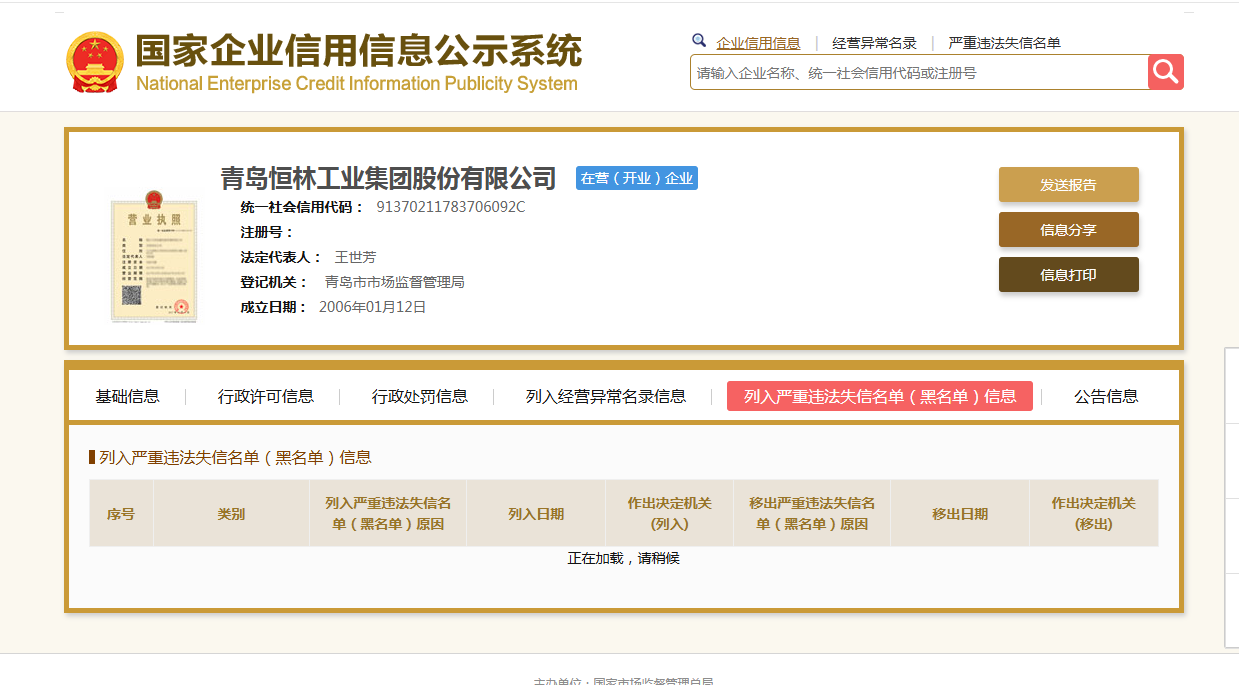Click the 统一社会信用代码 field label
Viewport: 1239px width, 685px height.
(x=302, y=207)
